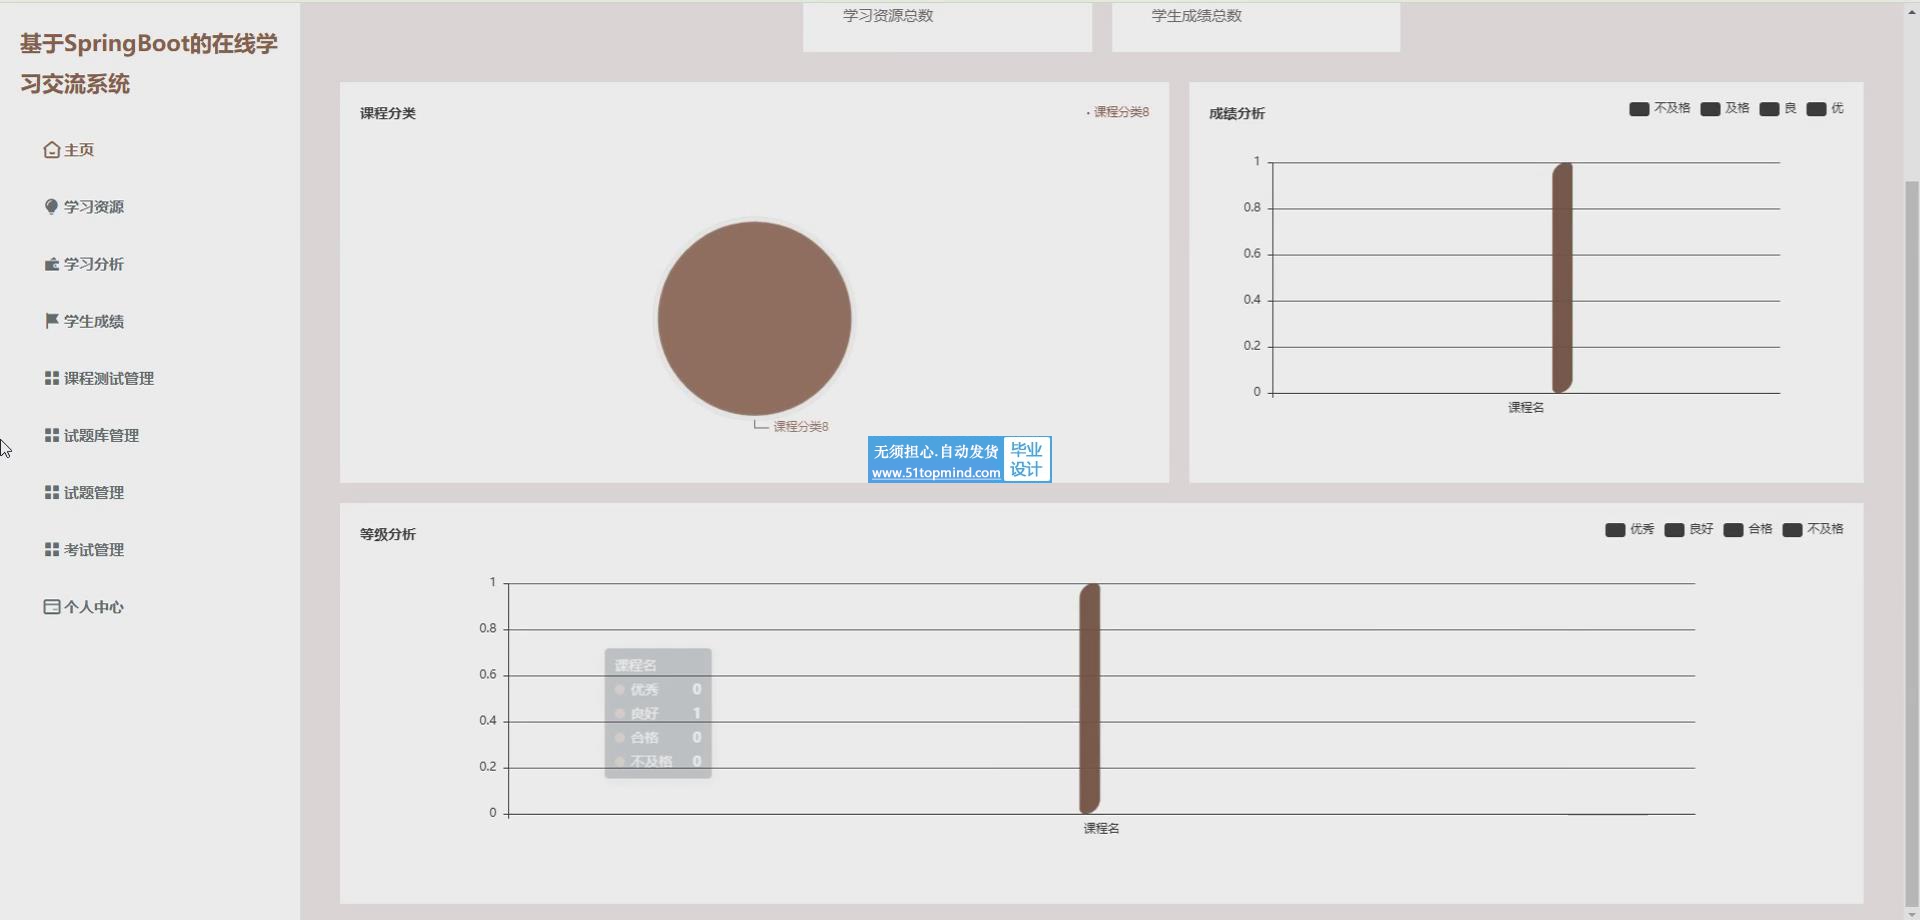
Task: Click the grid icon for 试题管理
Action: (52, 492)
